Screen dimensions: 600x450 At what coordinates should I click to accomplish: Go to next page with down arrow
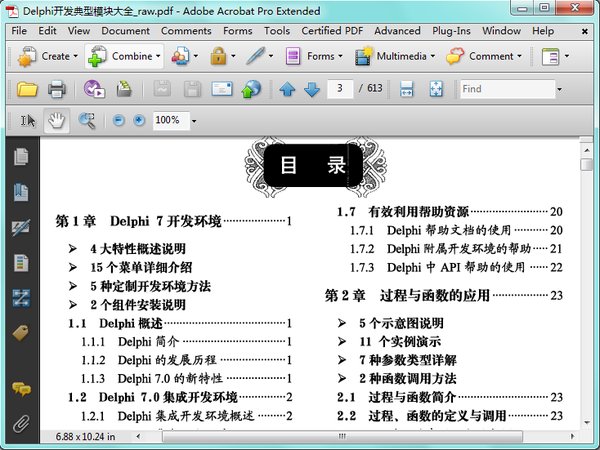point(312,89)
